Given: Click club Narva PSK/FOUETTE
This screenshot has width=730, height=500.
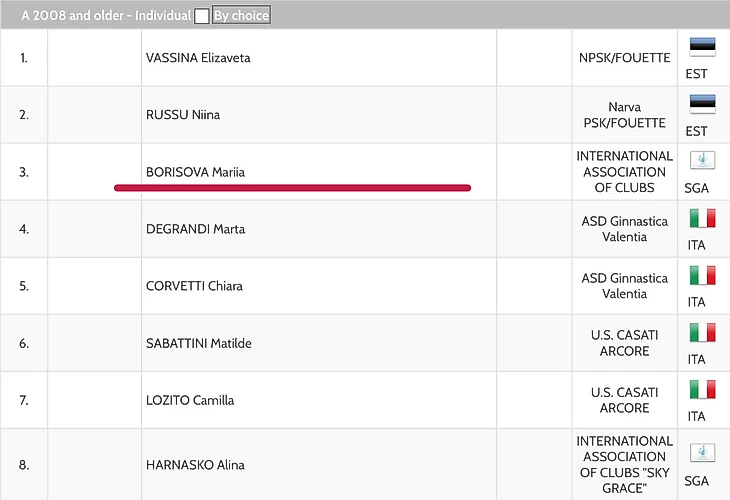Looking at the screenshot, I should tap(624, 115).
